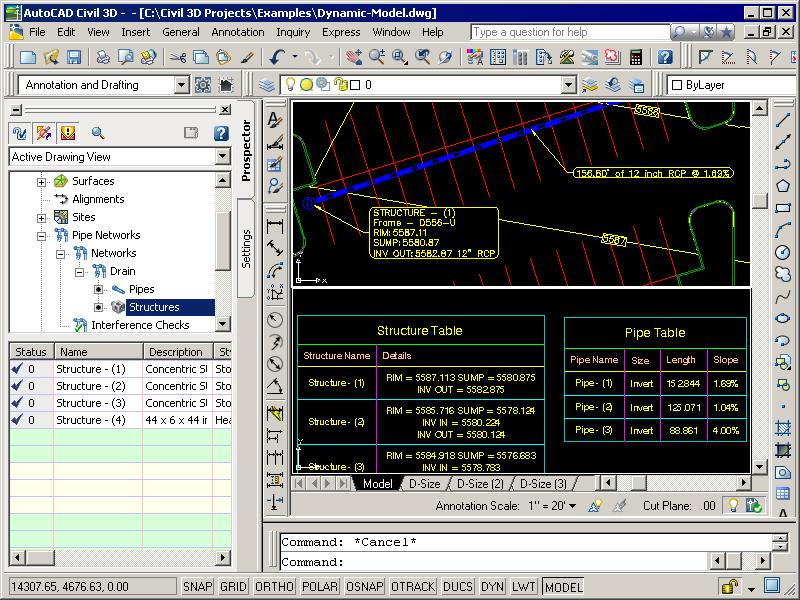Image resolution: width=800 pixels, height=600 pixels.
Task: Select the linear dimension tool
Action: pos(275,225)
